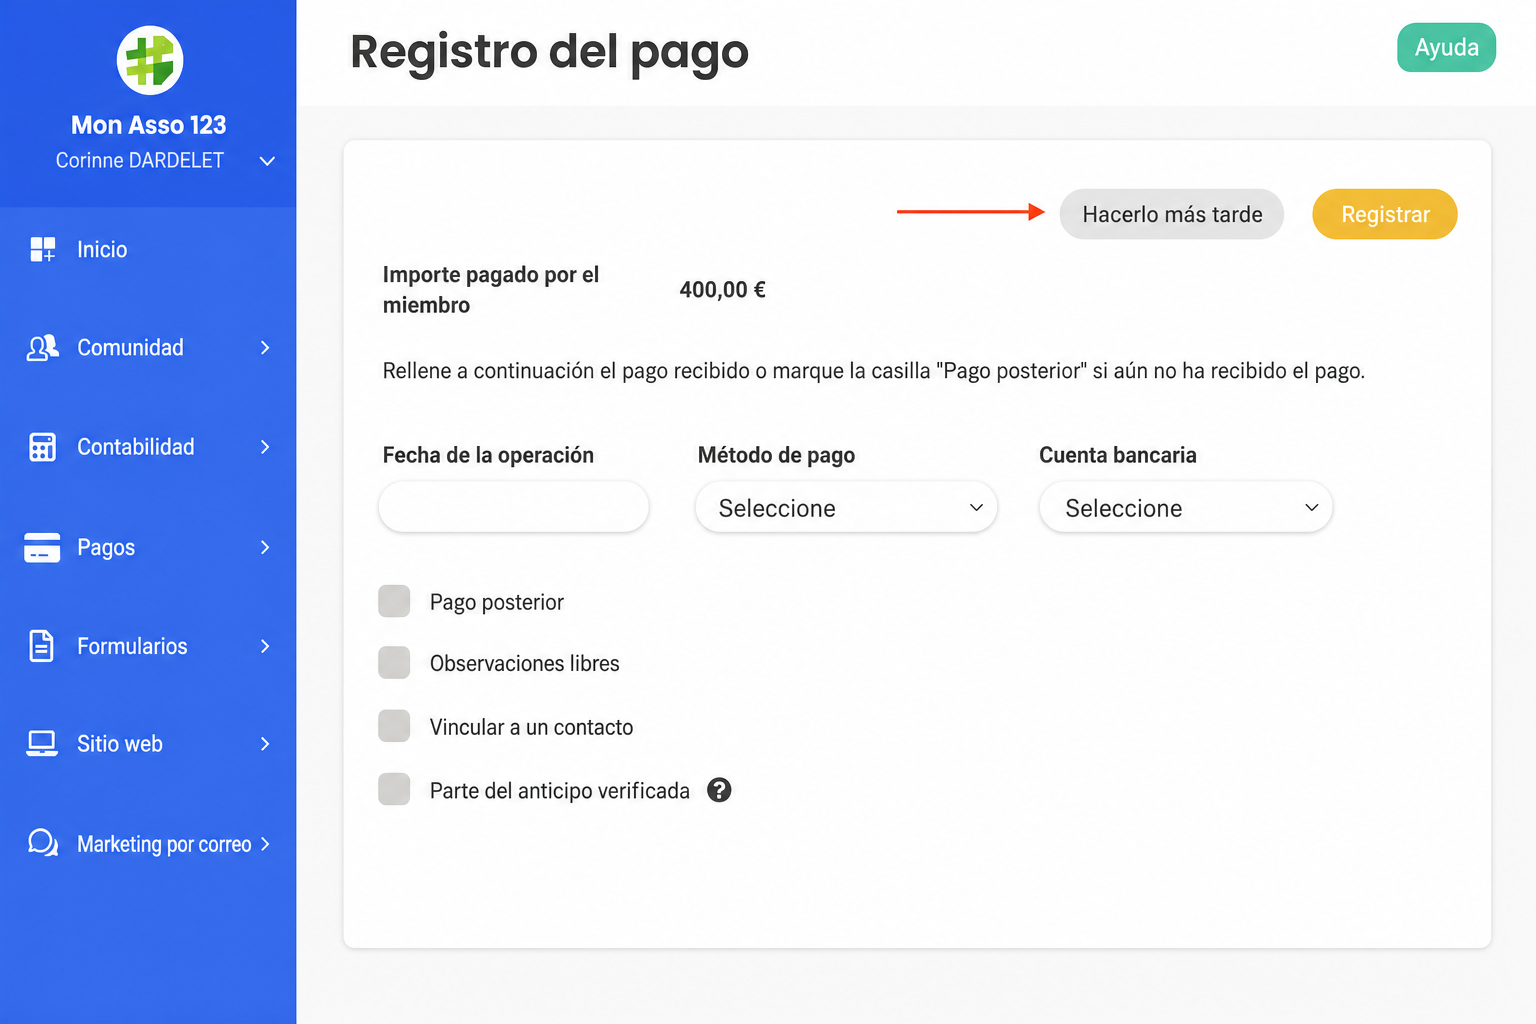
Task: Tick the Vincular a un contacto checkbox
Action: (394, 726)
